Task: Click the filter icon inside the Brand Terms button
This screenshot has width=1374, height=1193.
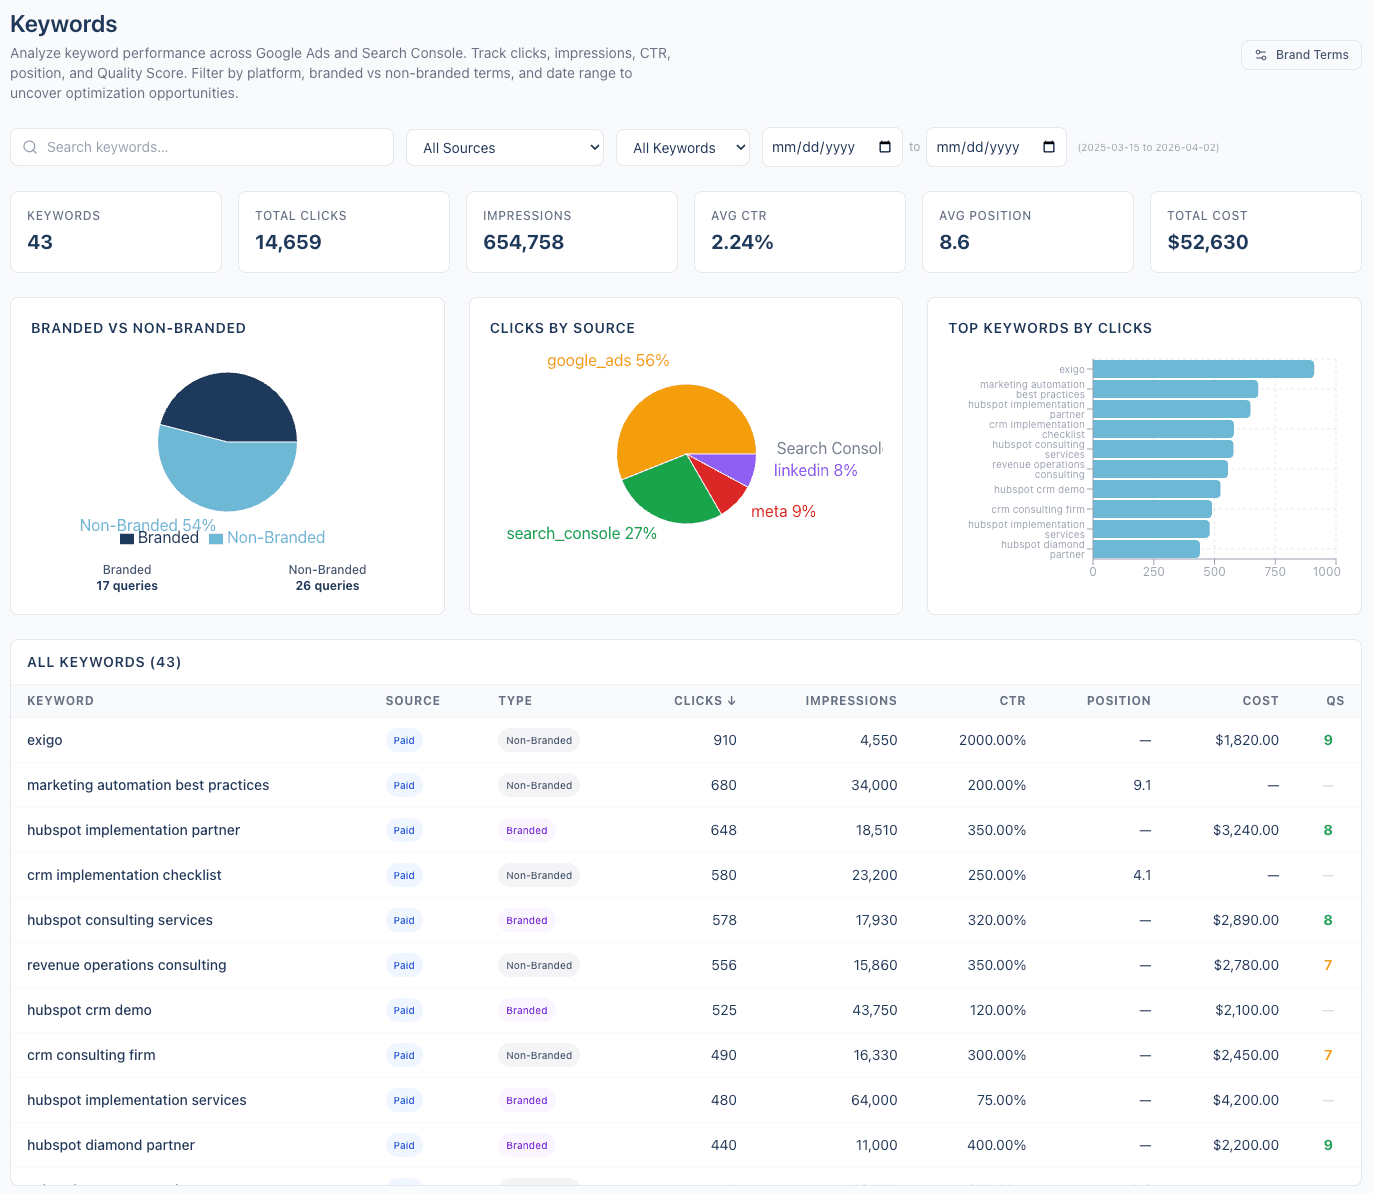Action: 1261,55
